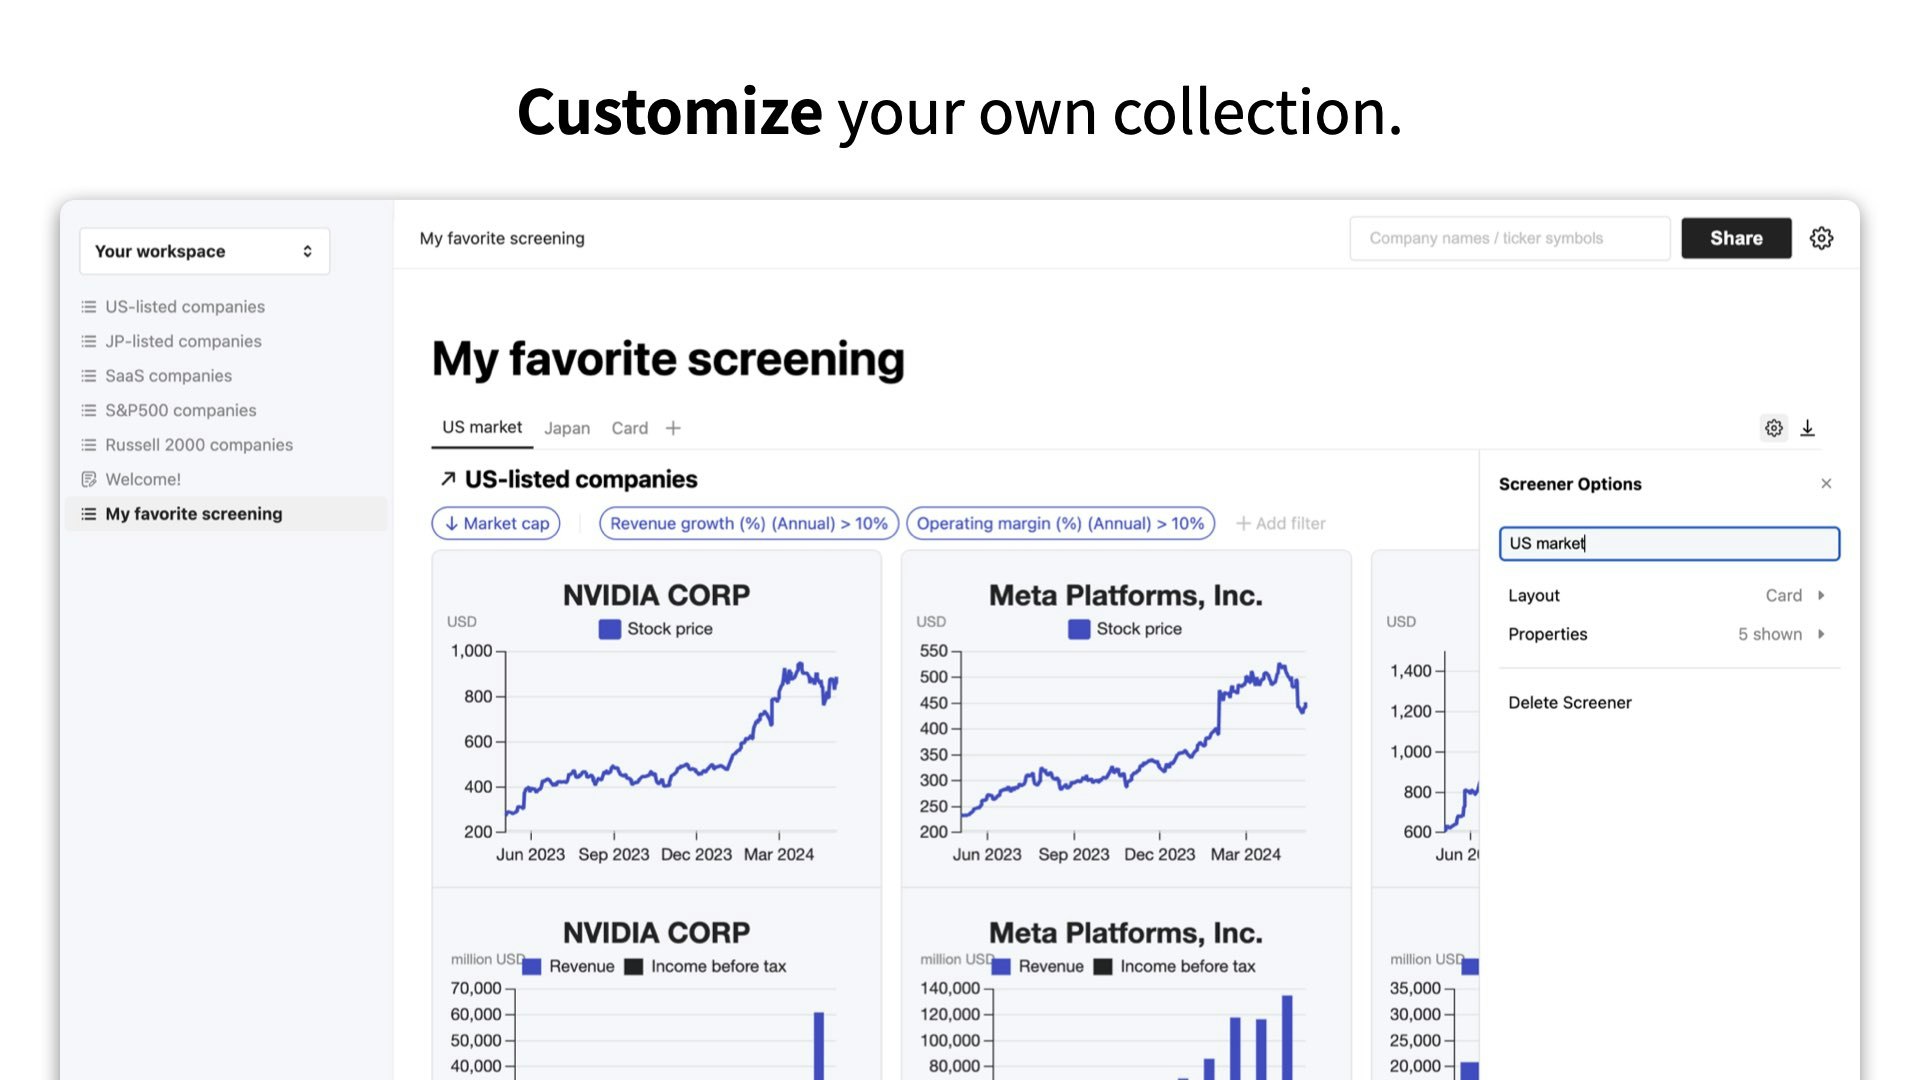Click Delete Screener
1920x1080 pixels.
coord(1570,703)
